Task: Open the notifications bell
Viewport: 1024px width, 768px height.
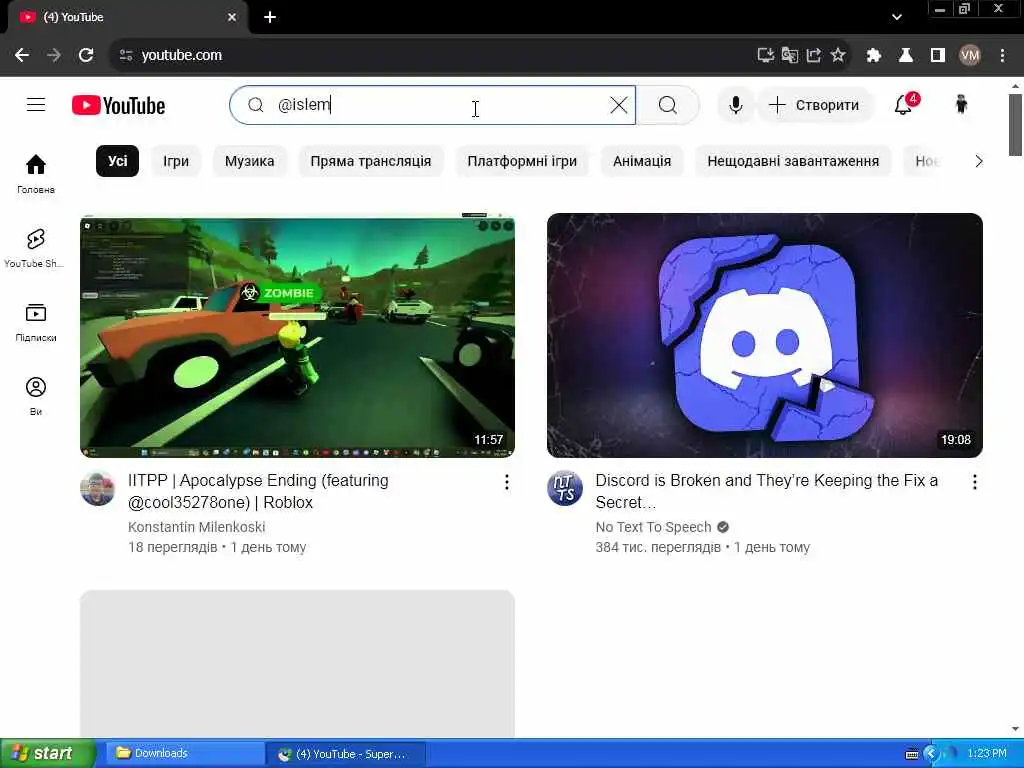Action: (904, 104)
